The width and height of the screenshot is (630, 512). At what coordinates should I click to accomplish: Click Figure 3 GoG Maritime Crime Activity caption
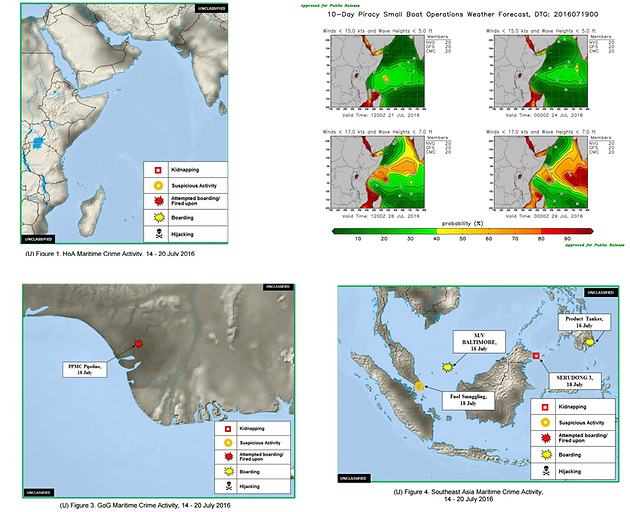coord(145,505)
